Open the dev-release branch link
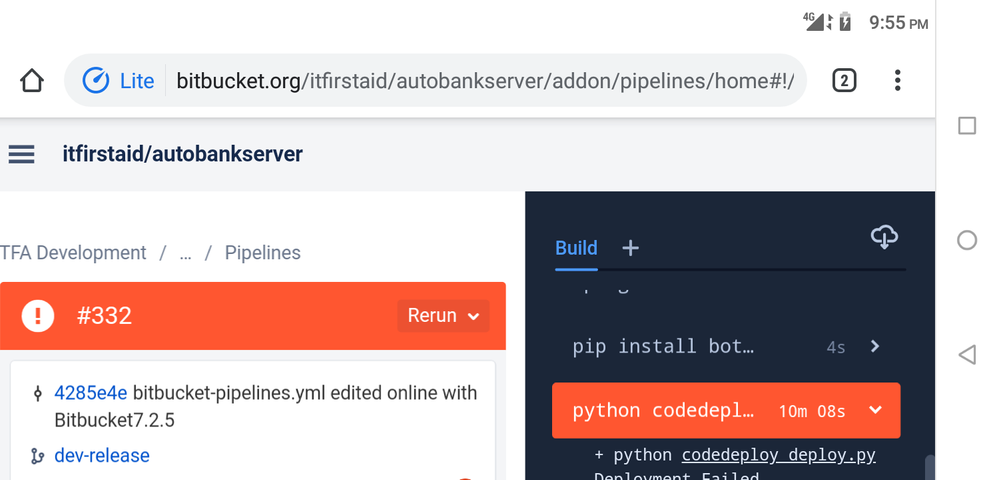 pos(102,456)
